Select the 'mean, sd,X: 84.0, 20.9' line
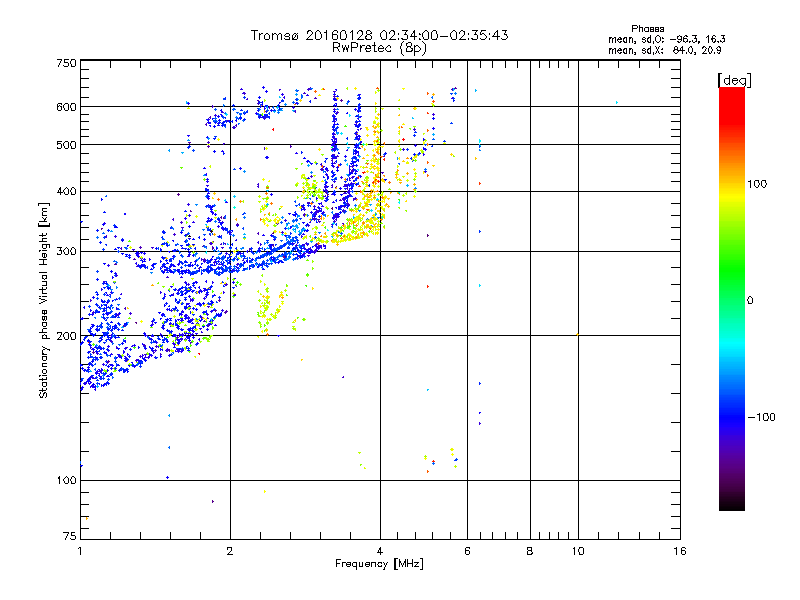 (664, 50)
